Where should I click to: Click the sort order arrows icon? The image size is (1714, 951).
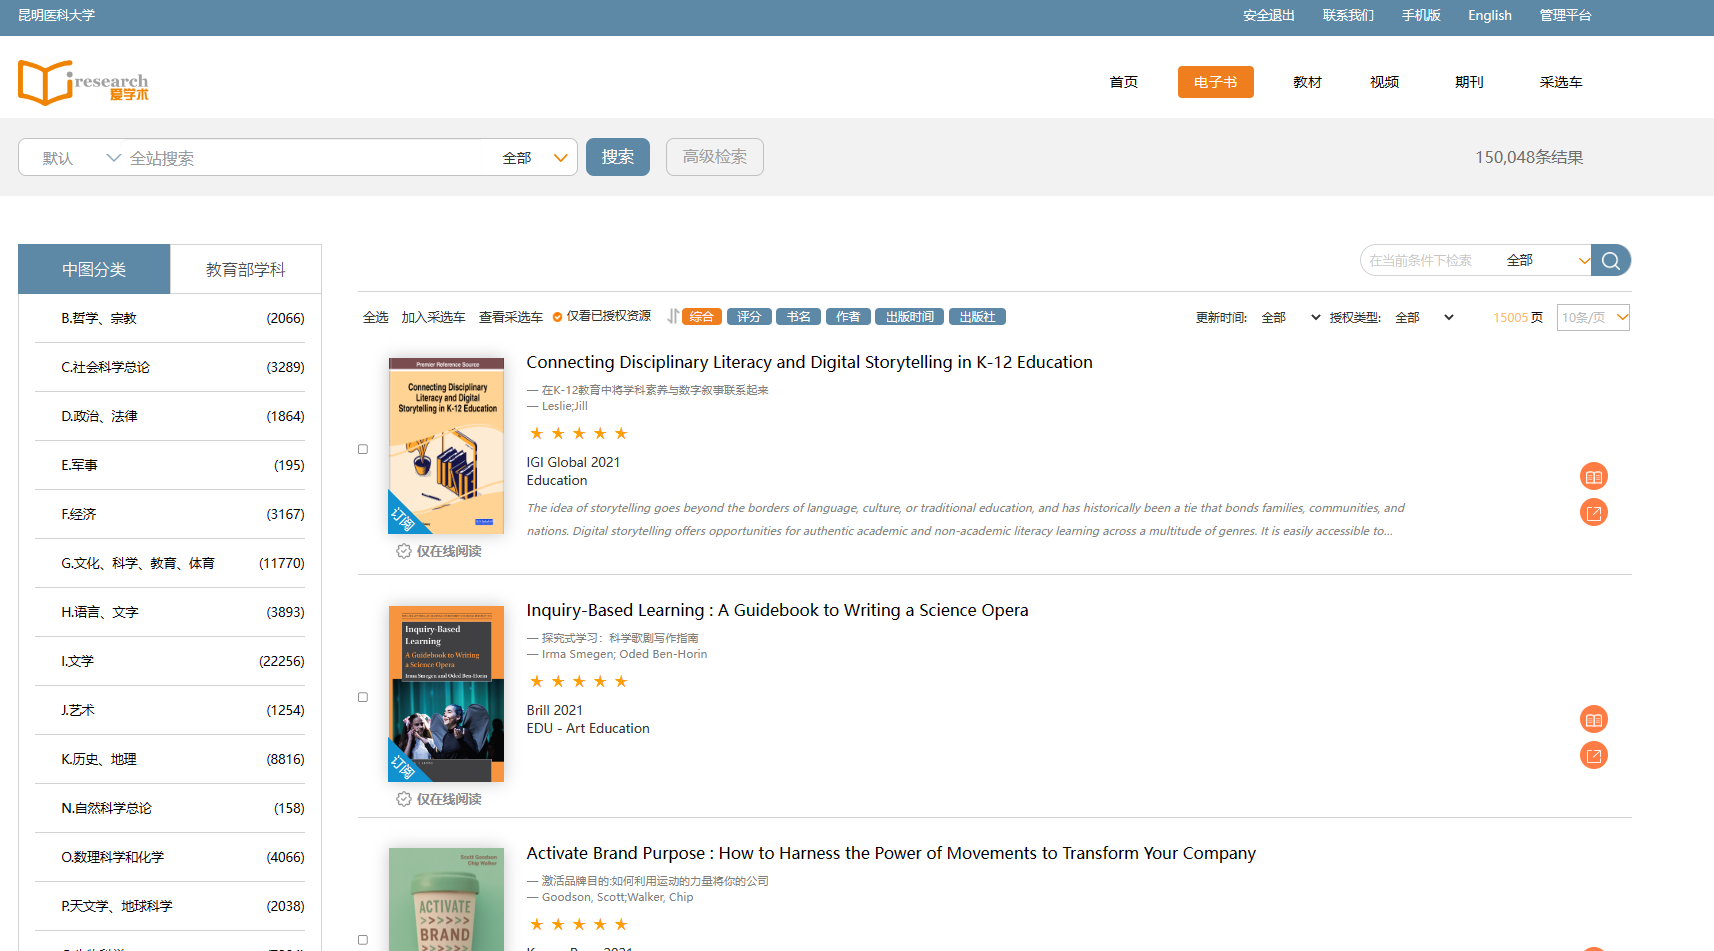[673, 317]
